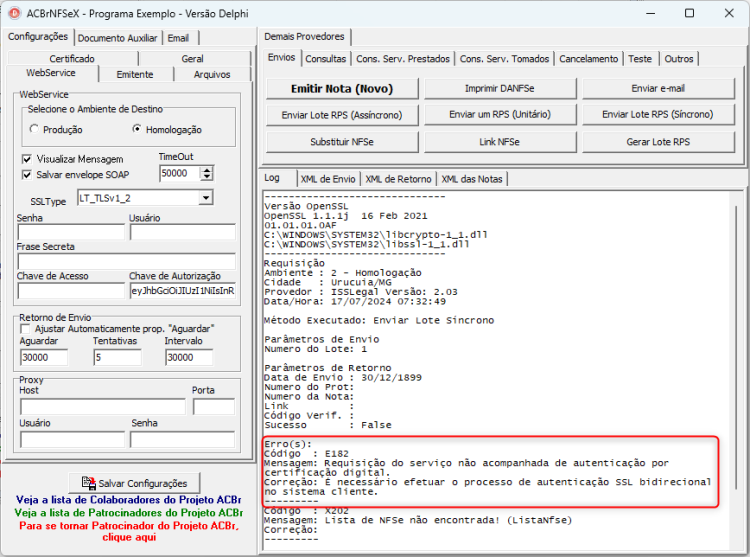Select the Produção radio button
Screen dimensions: 750x557
coord(34,129)
